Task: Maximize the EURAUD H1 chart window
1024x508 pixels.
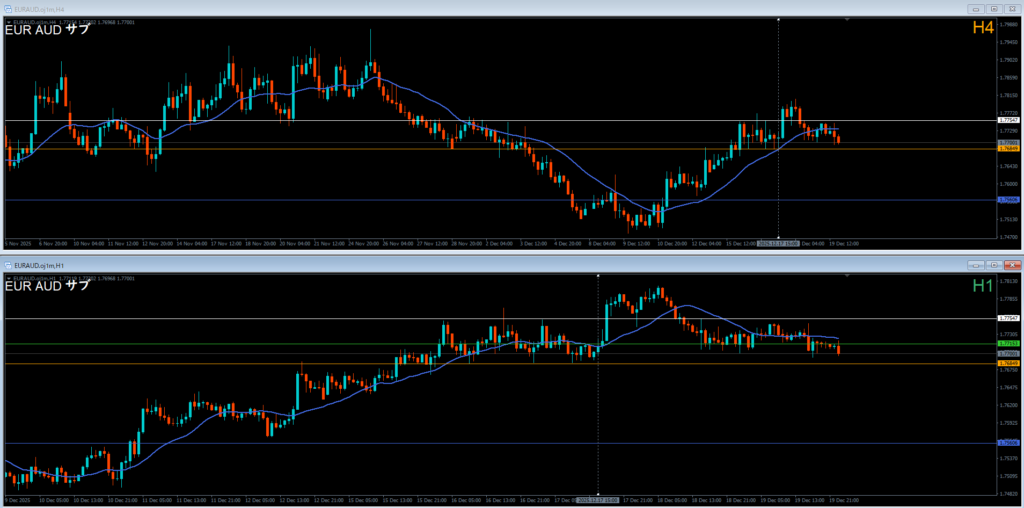Action: point(993,264)
